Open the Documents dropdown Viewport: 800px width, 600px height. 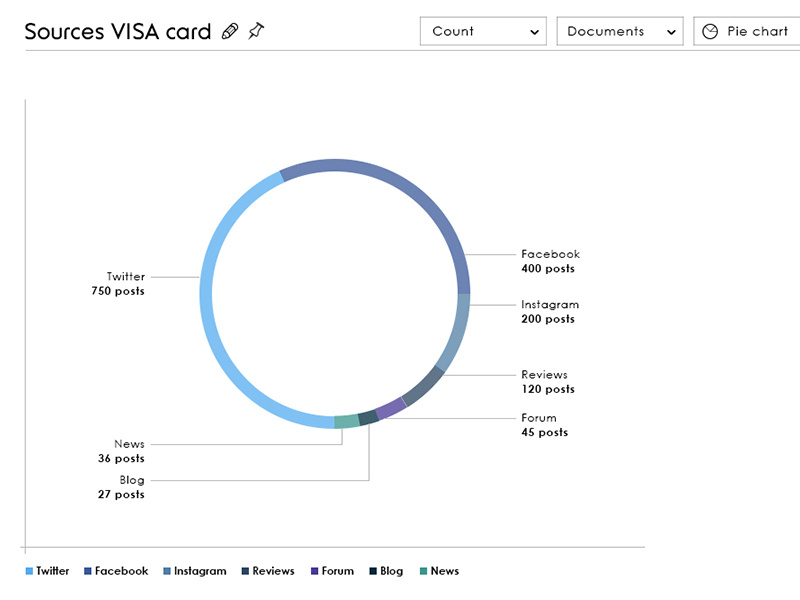619,31
